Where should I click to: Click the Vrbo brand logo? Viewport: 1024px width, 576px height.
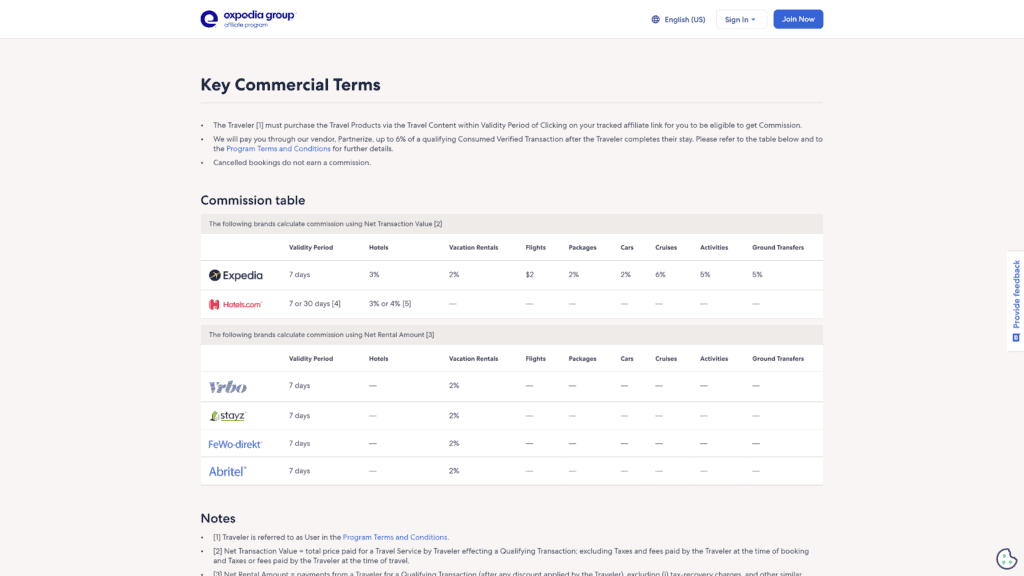228,387
